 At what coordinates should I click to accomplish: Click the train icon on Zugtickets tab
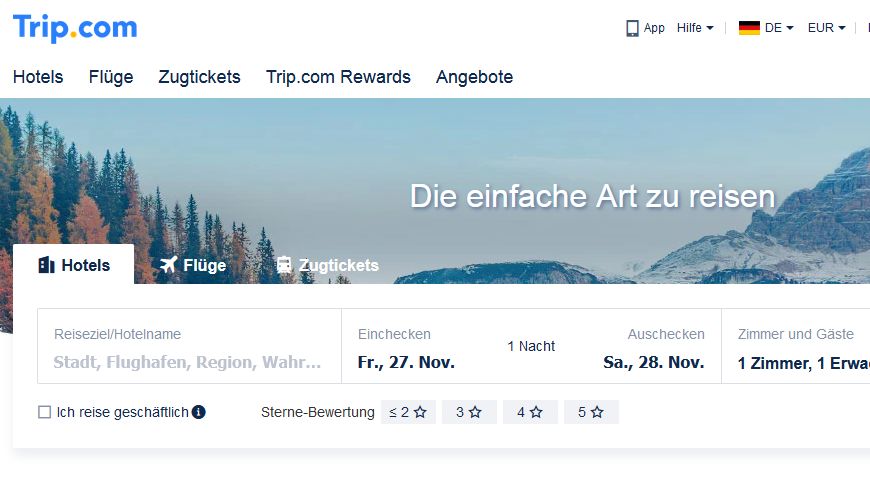[x=284, y=265]
